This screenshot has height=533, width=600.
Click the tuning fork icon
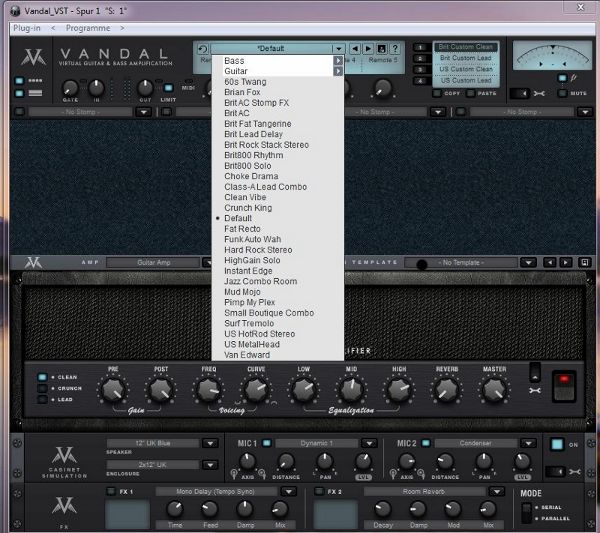pos(574,78)
